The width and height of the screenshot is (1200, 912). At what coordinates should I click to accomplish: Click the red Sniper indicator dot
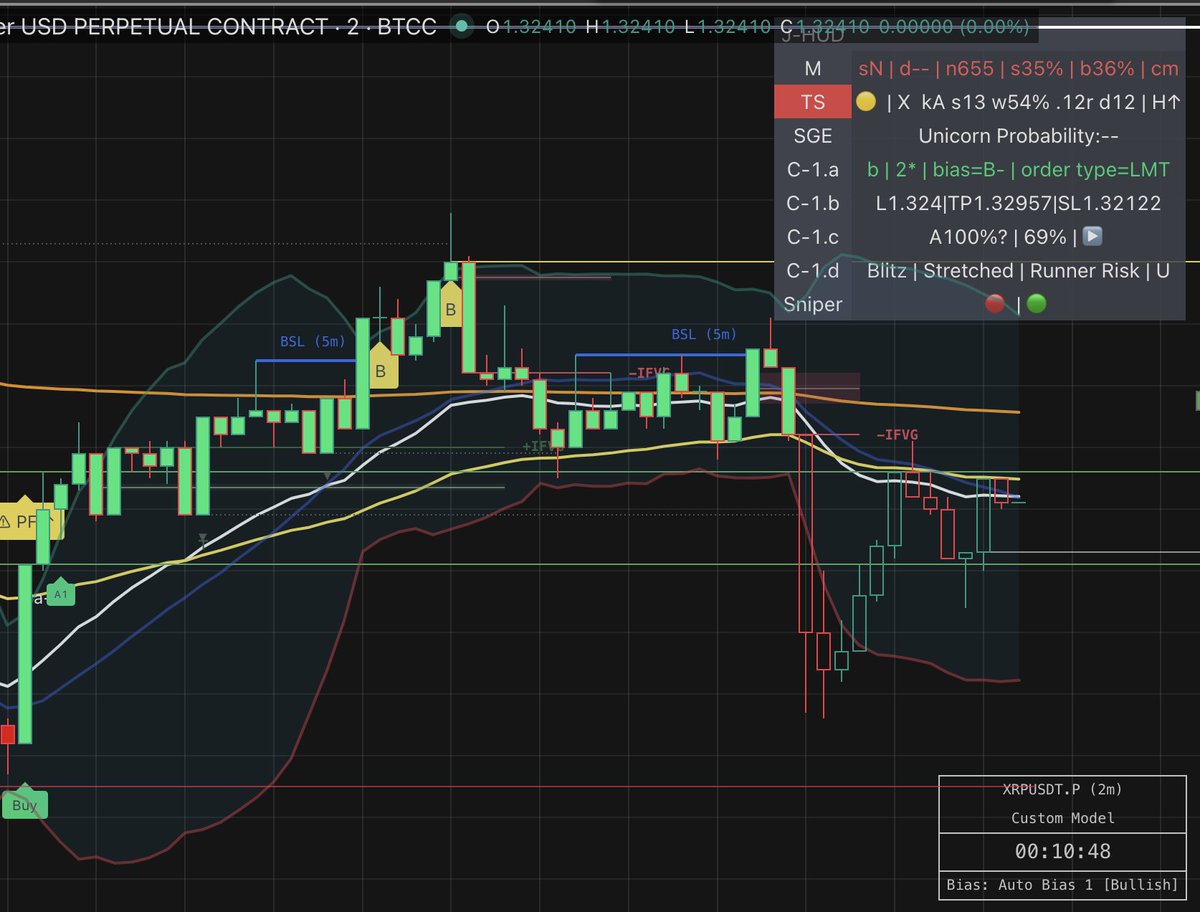995,303
